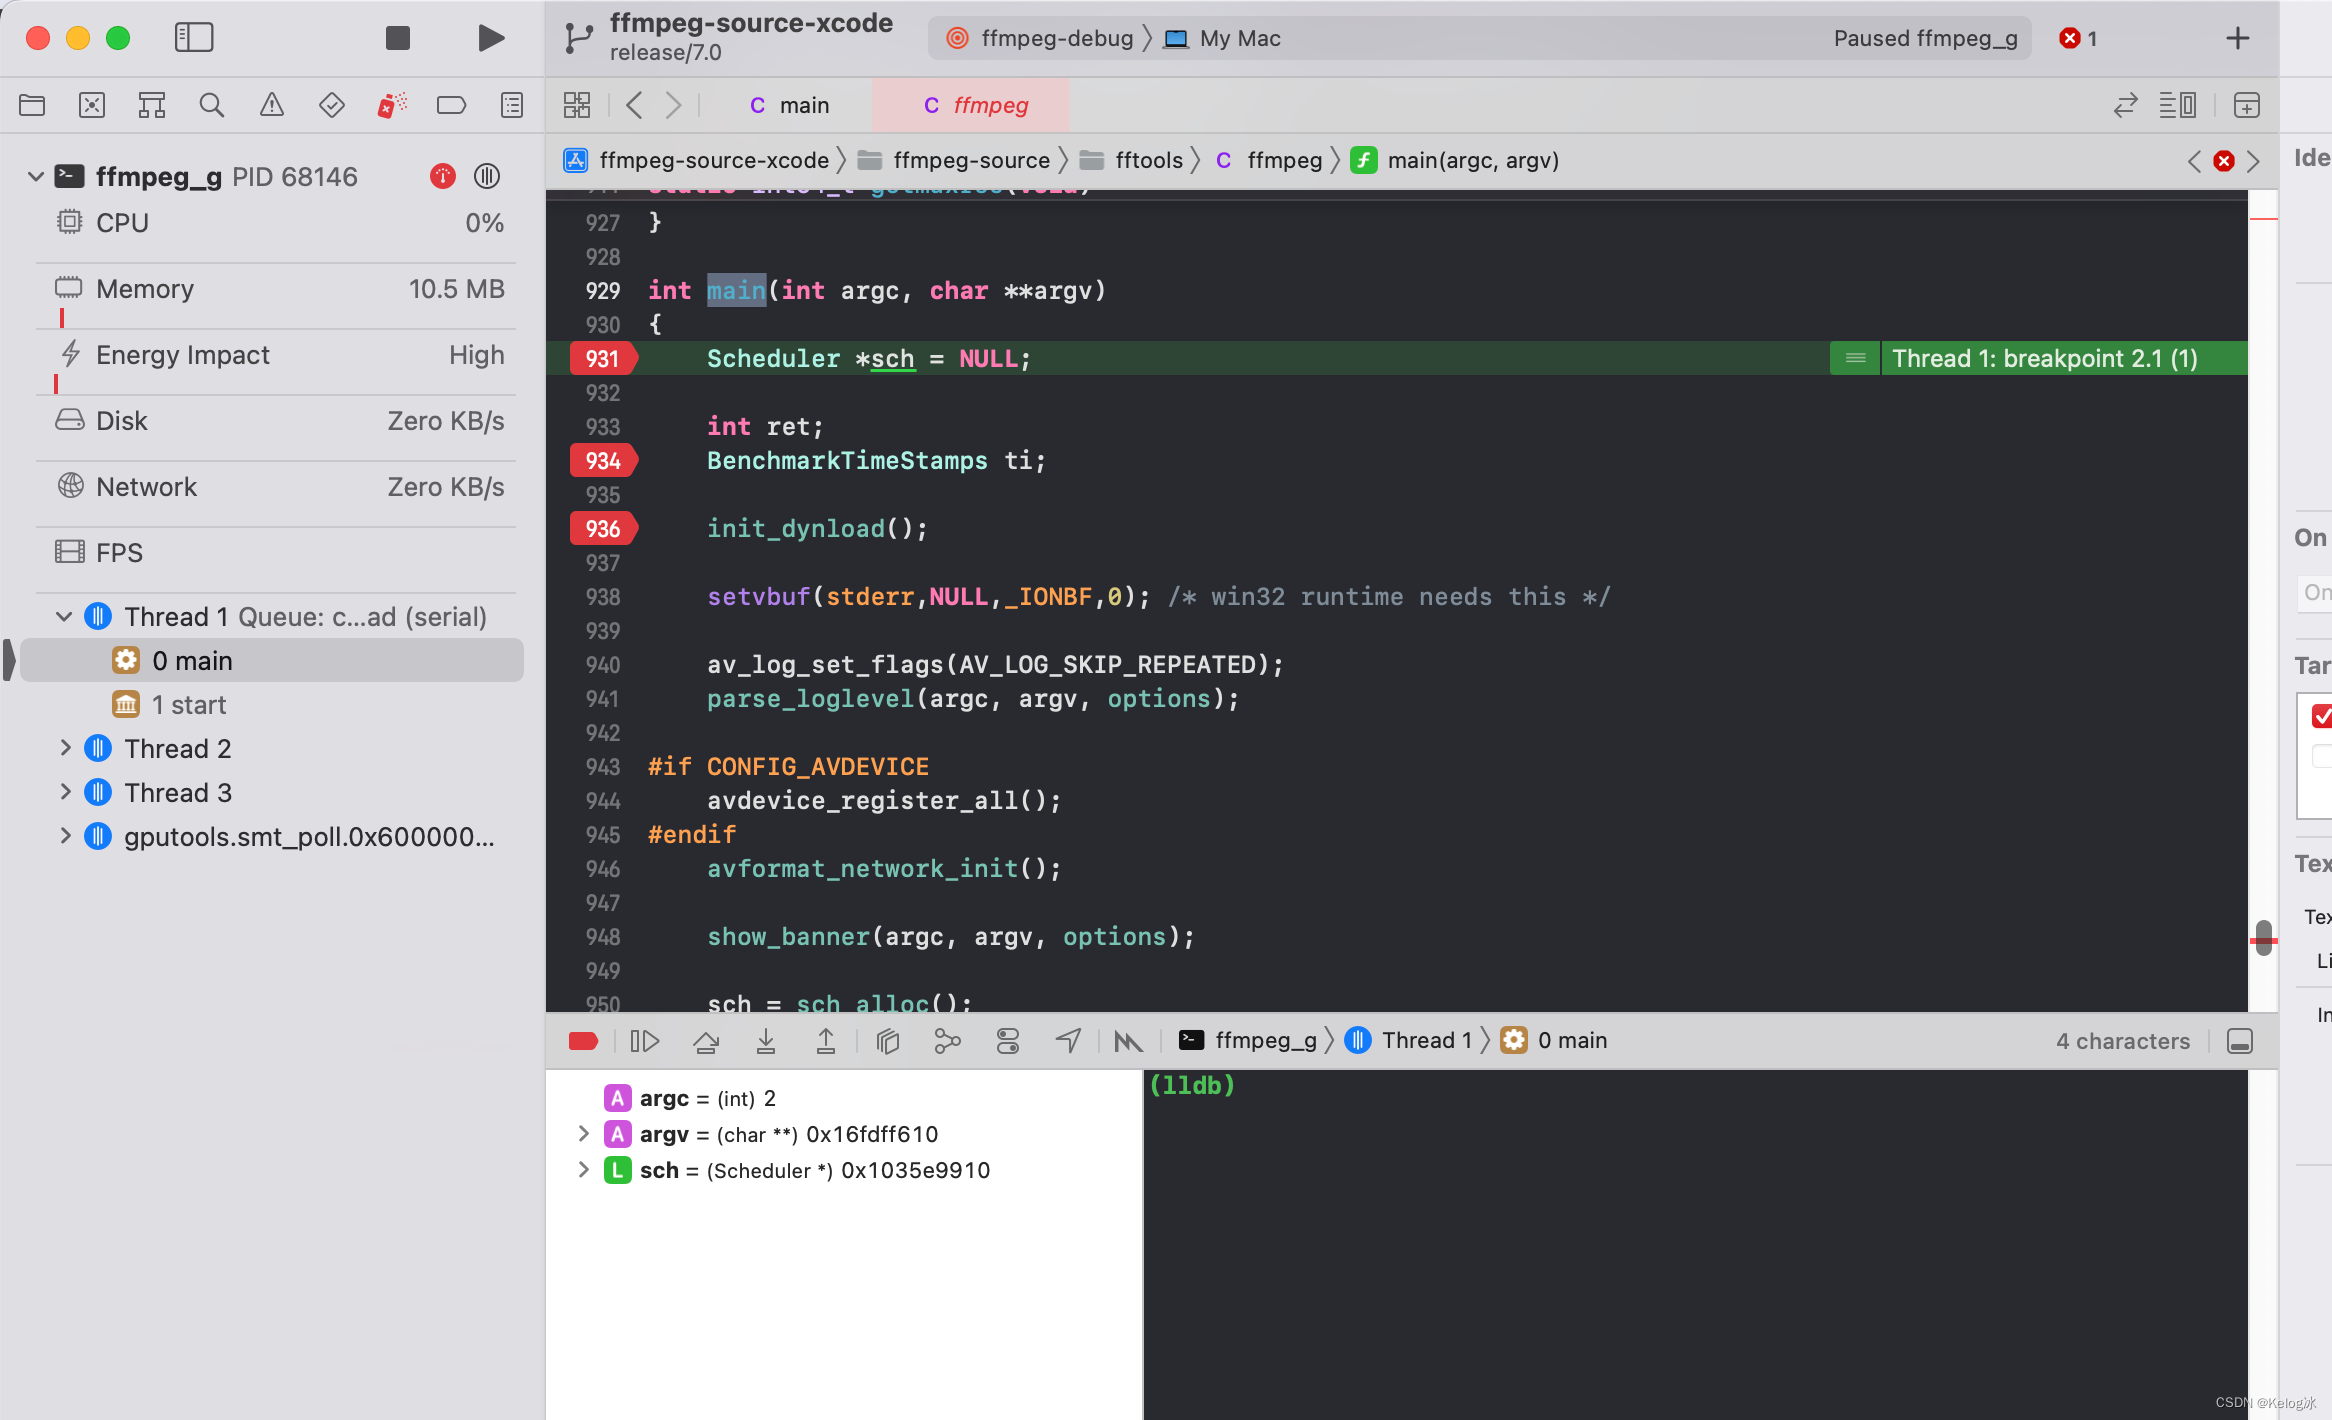
Task: Toggle the breakpoint on line 936
Action: pyautogui.click(x=603, y=529)
